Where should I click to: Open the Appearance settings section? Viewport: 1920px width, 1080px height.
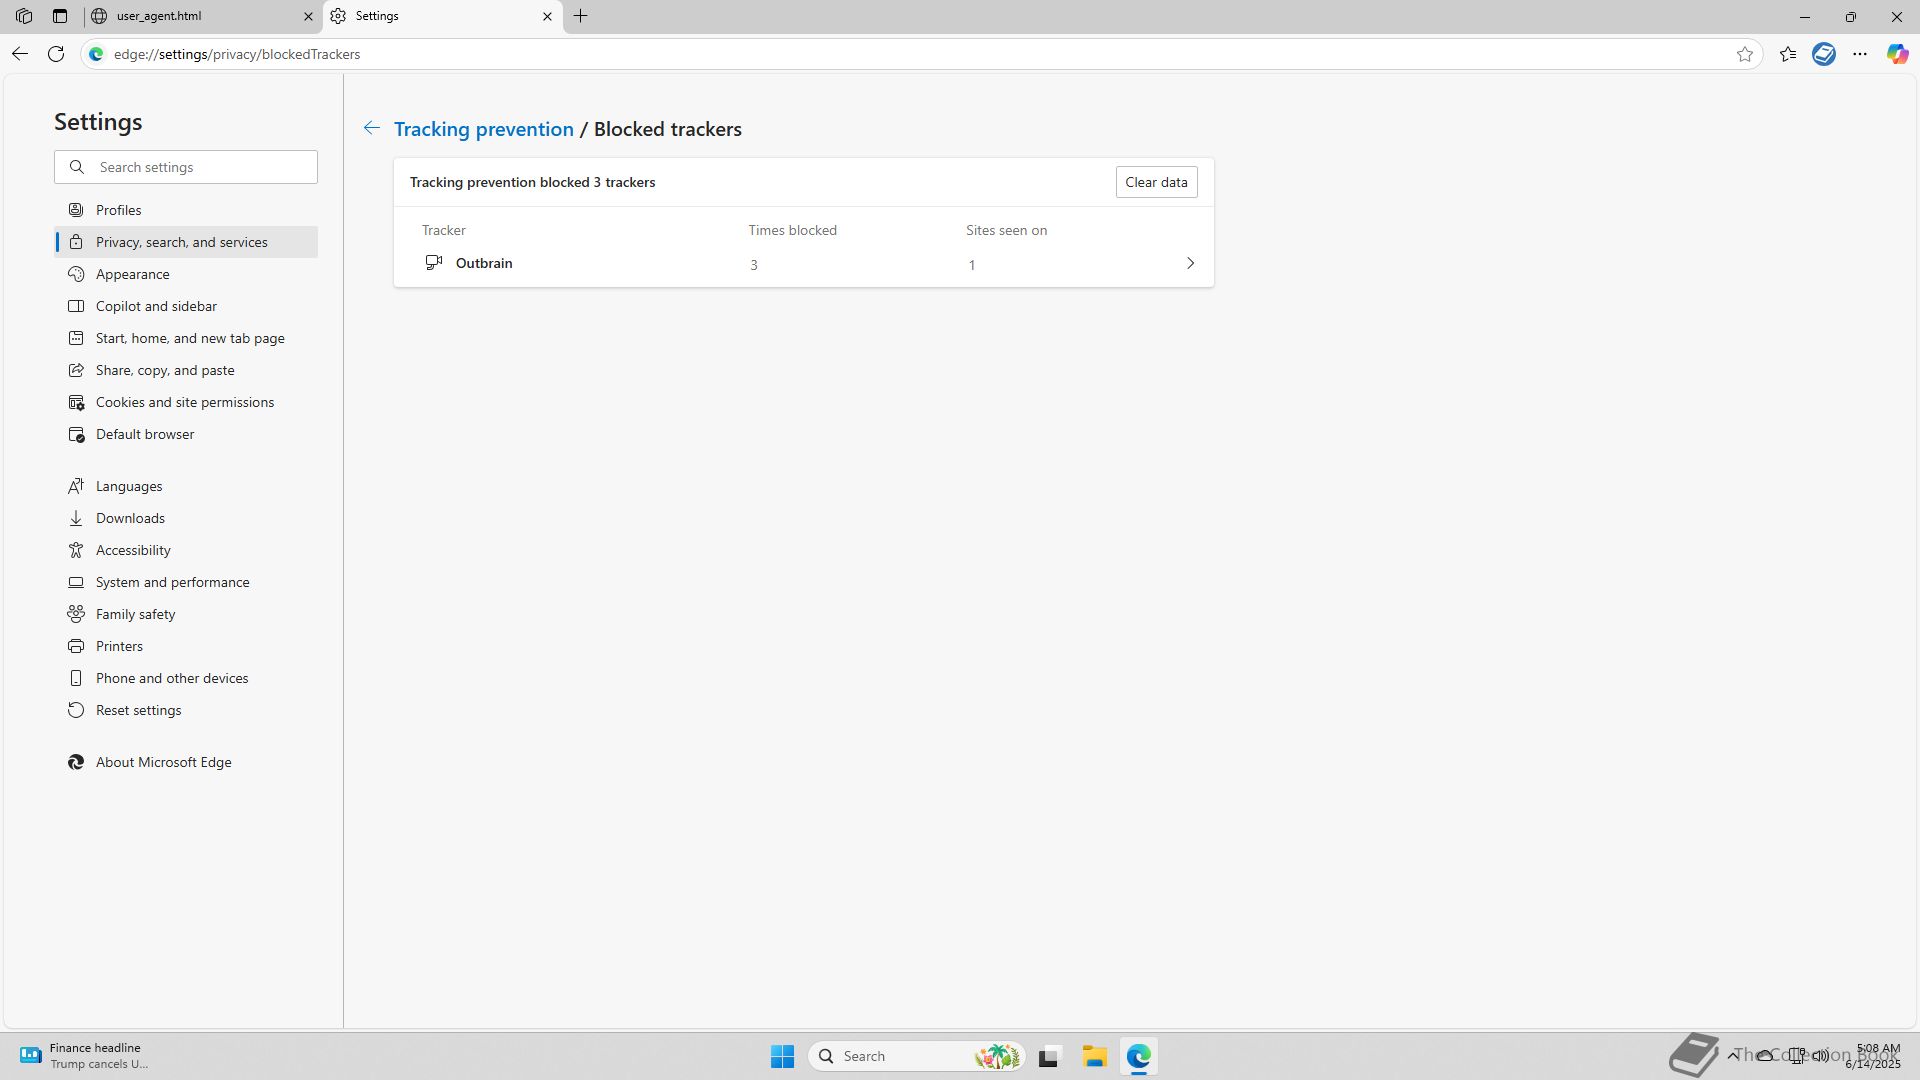(132, 274)
